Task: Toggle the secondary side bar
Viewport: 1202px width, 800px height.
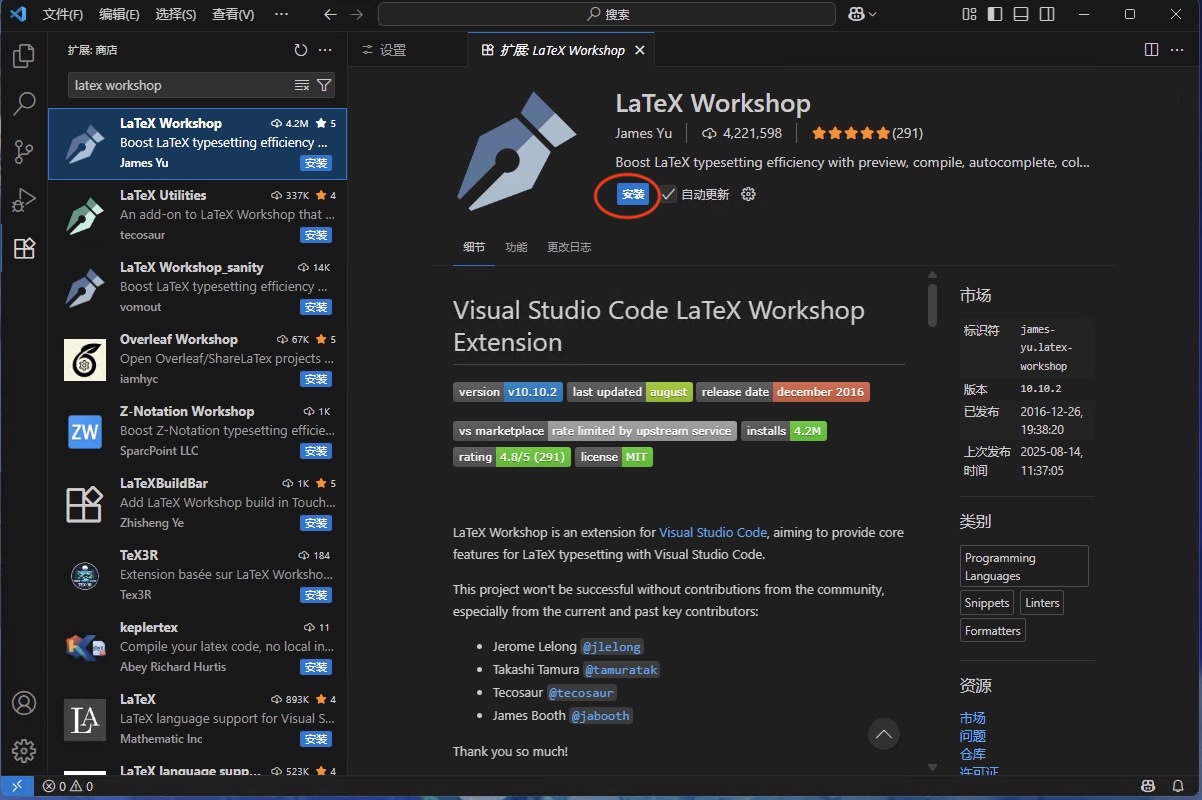Action: 1047,14
